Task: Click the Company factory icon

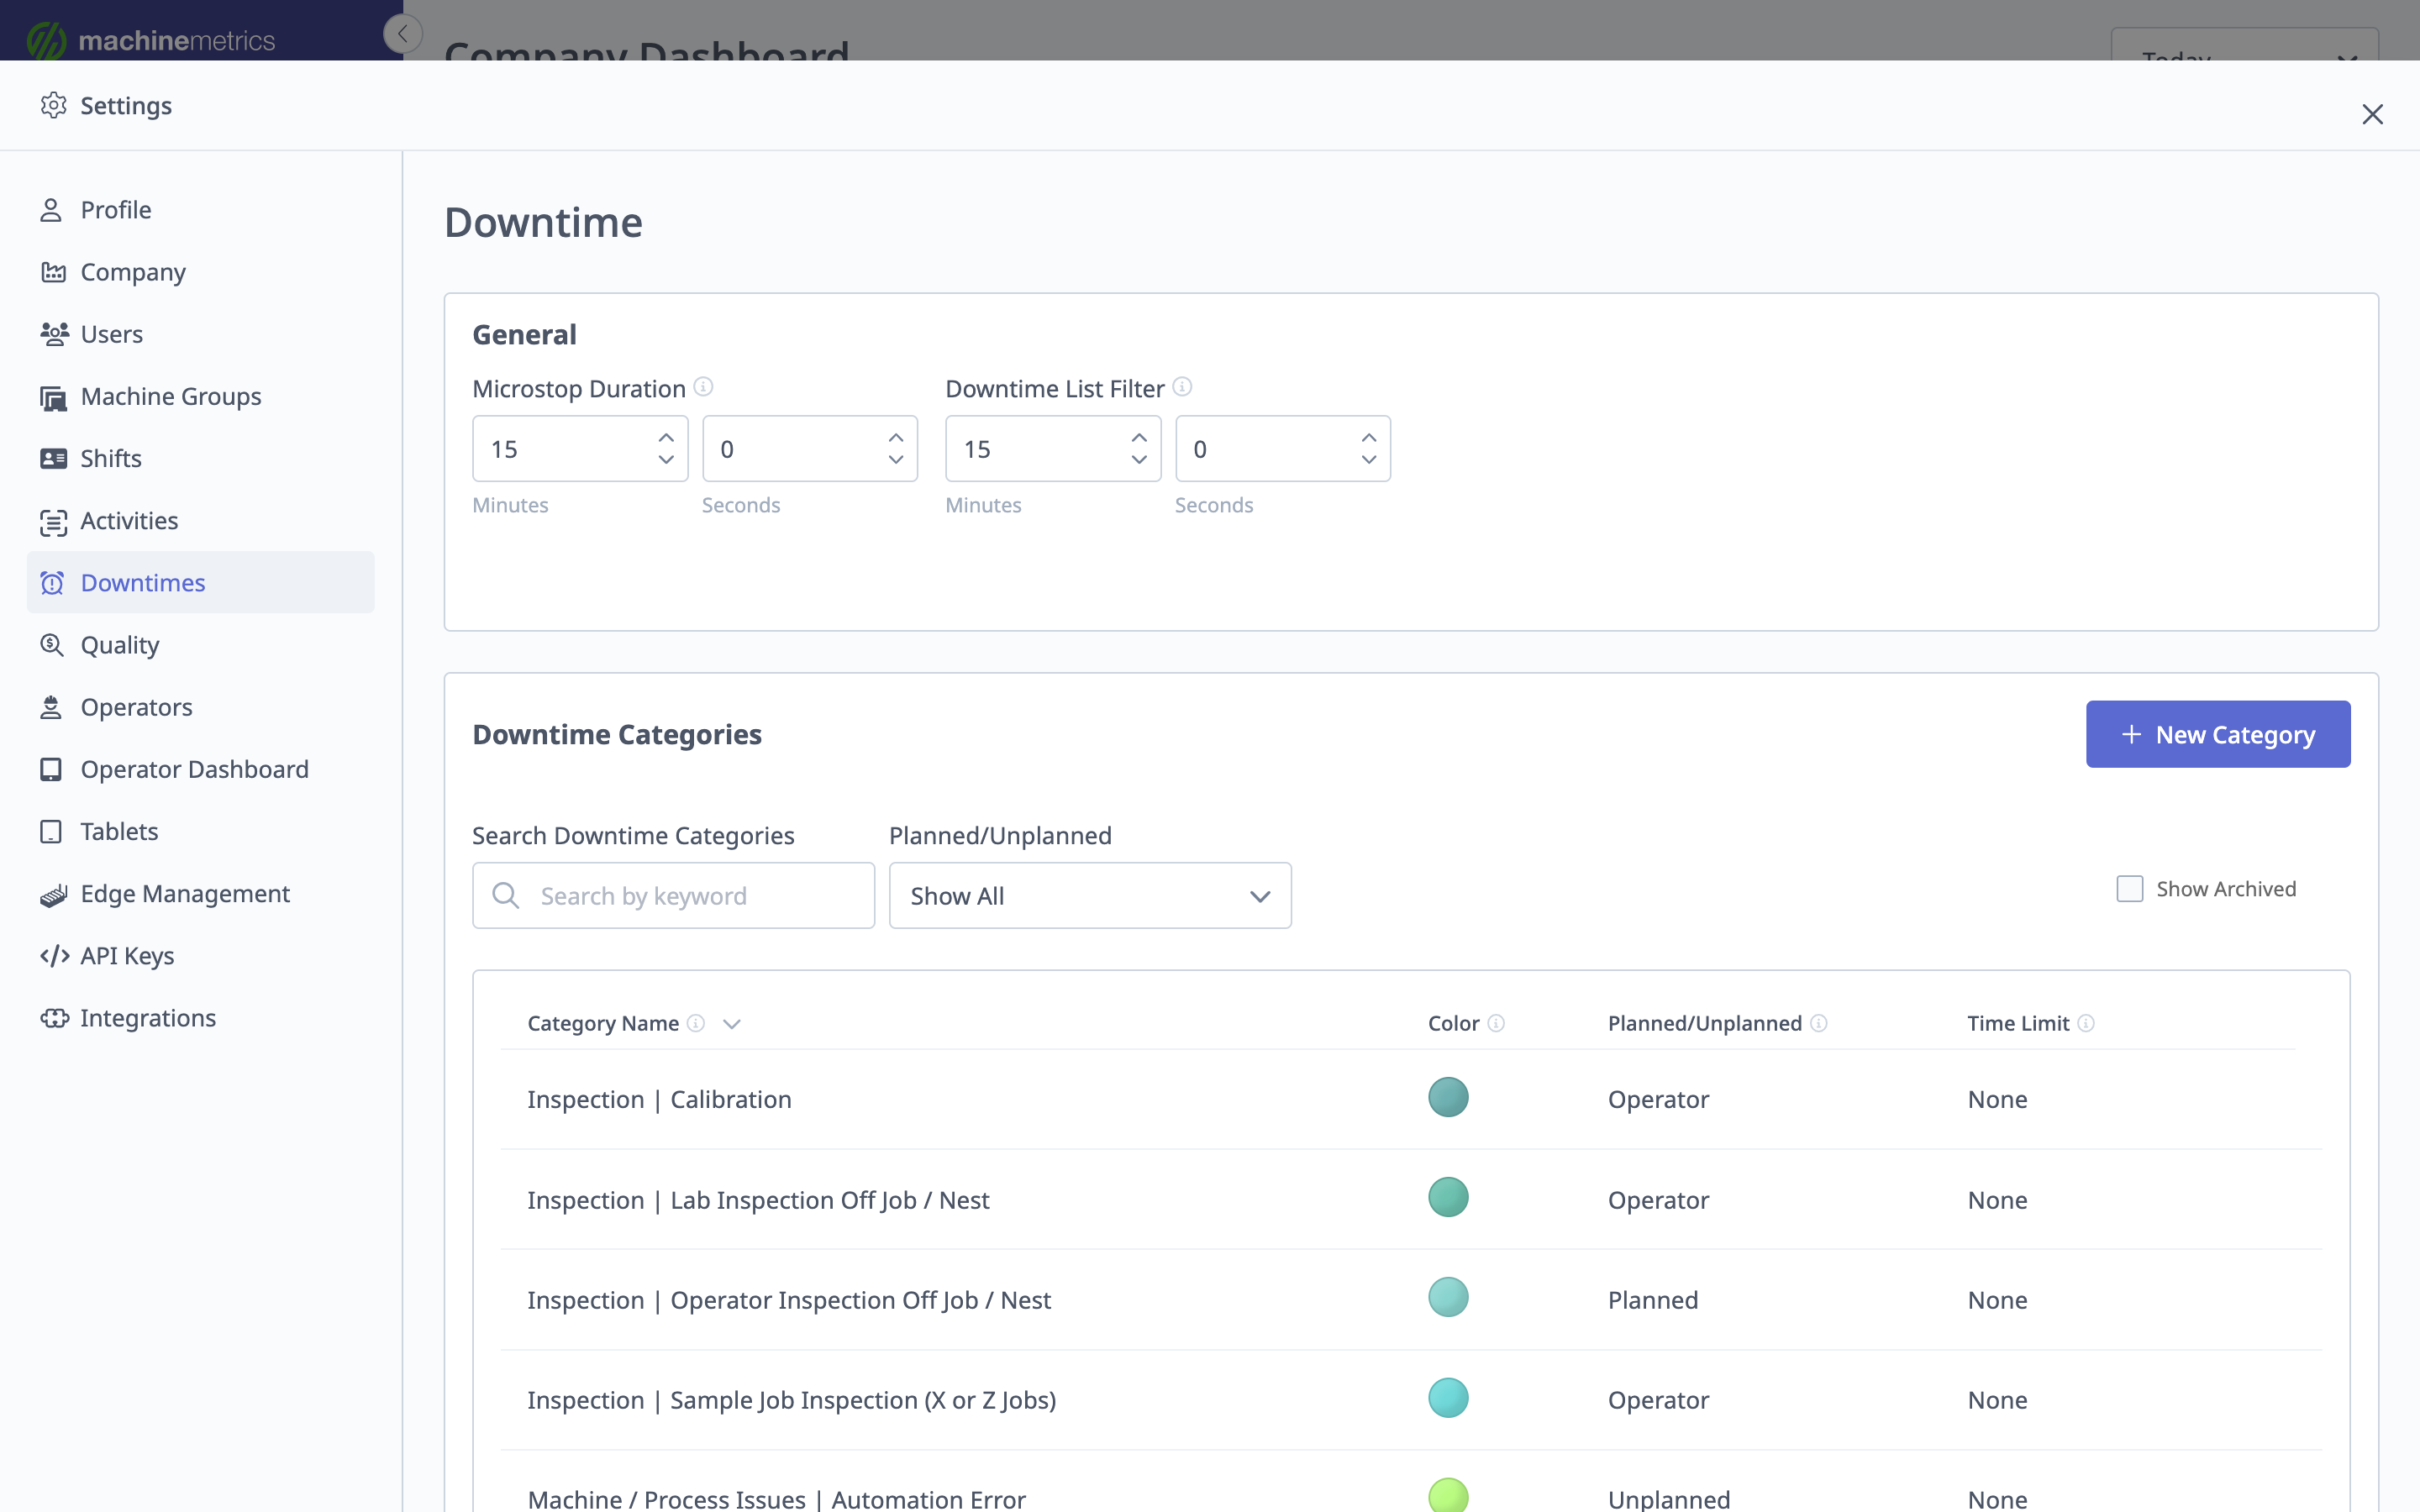Action: pyautogui.click(x=53, y=272)
